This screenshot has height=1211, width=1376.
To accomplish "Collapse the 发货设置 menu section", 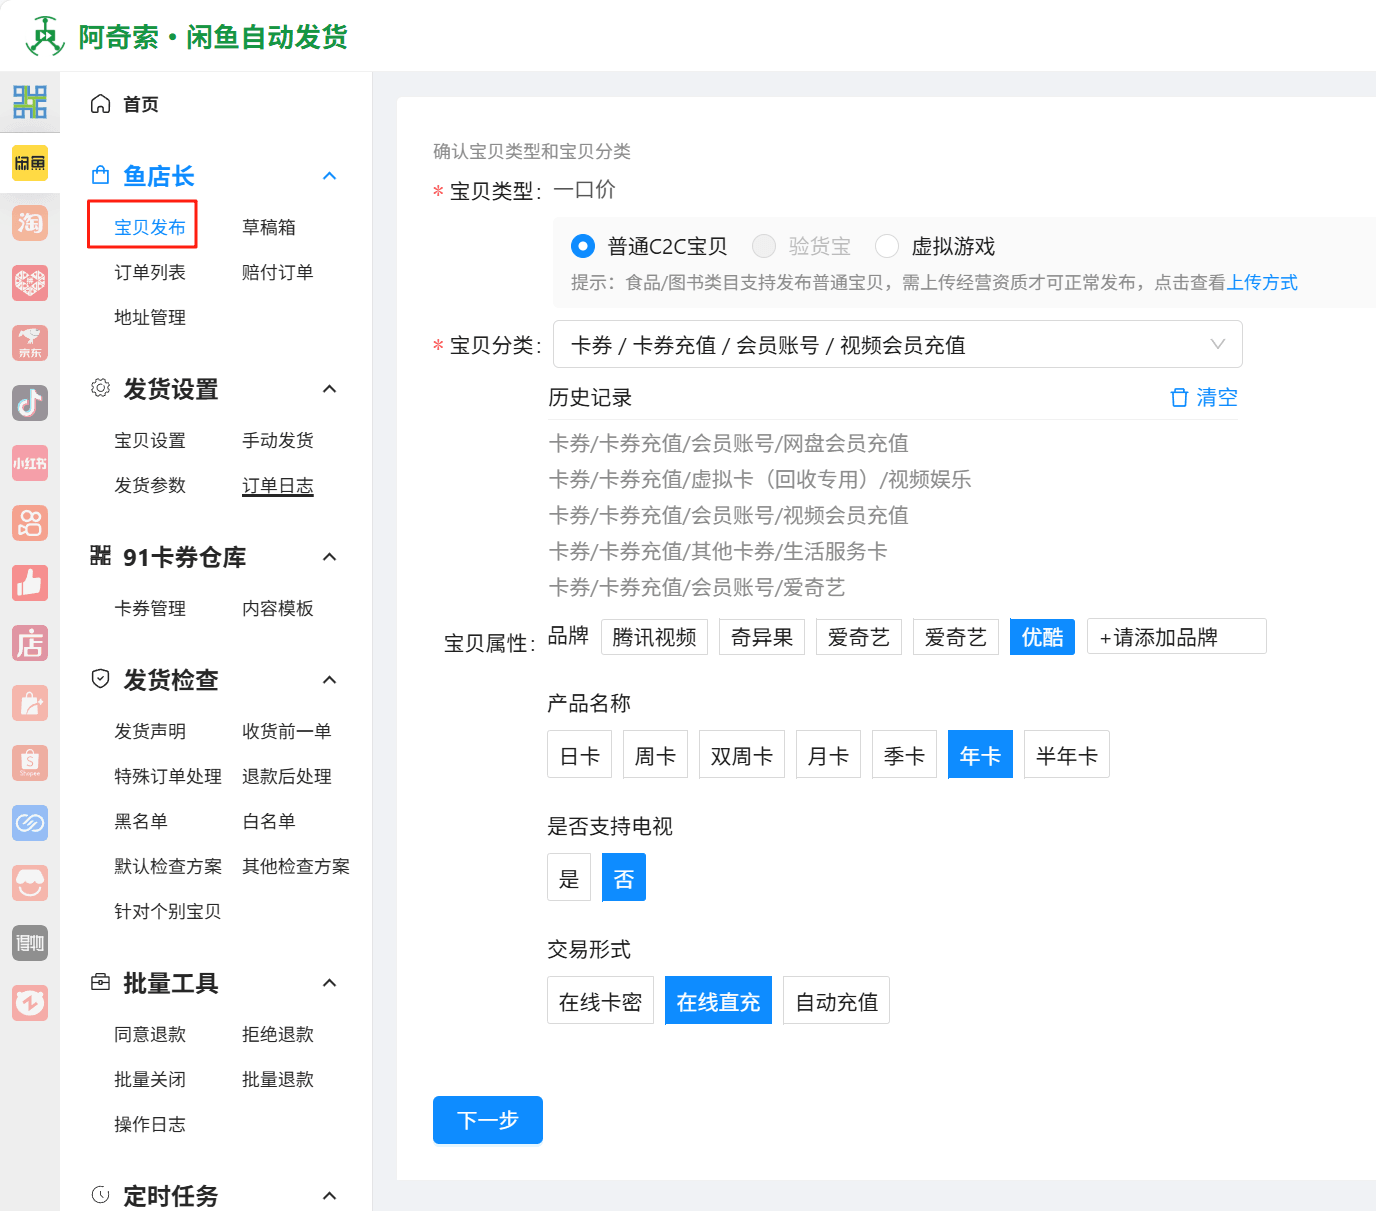I will coord(329,388).
